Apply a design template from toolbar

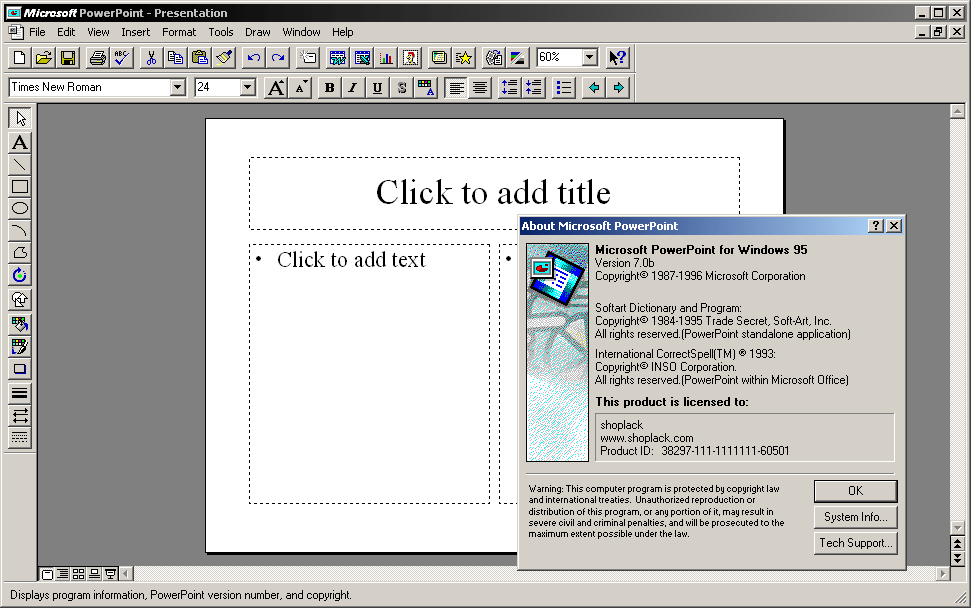pyautogui.click(x=439, y=58)
